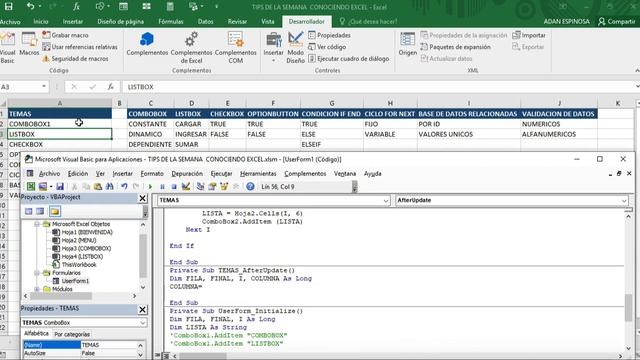This screenshot has width=640, height=360.
Task: Open the Diseño de página tab
Action: [x=120, y=21]
